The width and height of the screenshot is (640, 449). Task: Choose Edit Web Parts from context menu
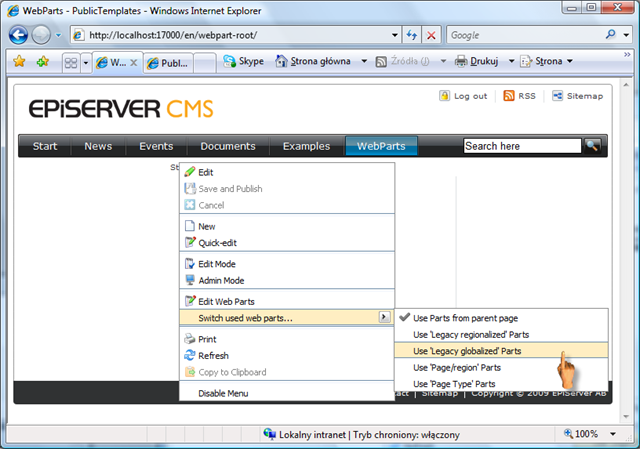point(226,301)
